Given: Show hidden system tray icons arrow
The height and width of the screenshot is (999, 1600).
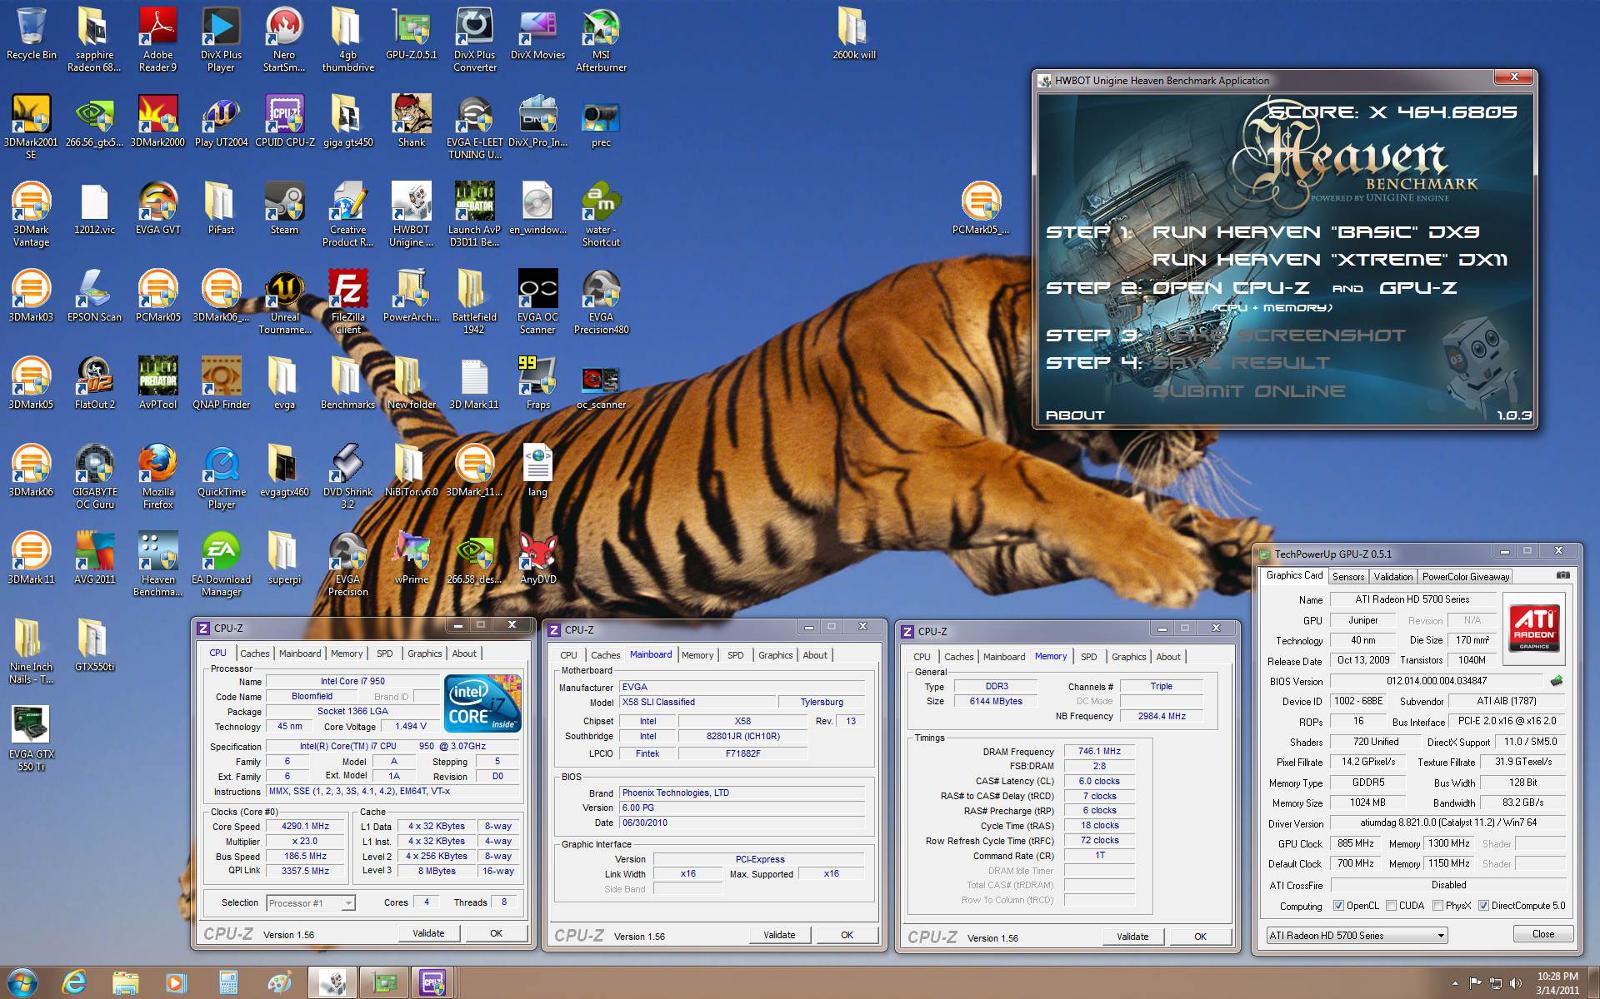Looking at the screenshot, I should [1454, 984].
